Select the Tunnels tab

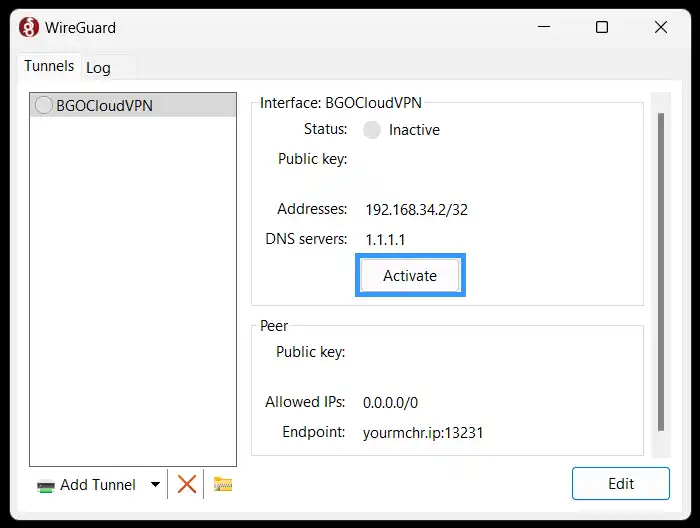pos(49,66)
